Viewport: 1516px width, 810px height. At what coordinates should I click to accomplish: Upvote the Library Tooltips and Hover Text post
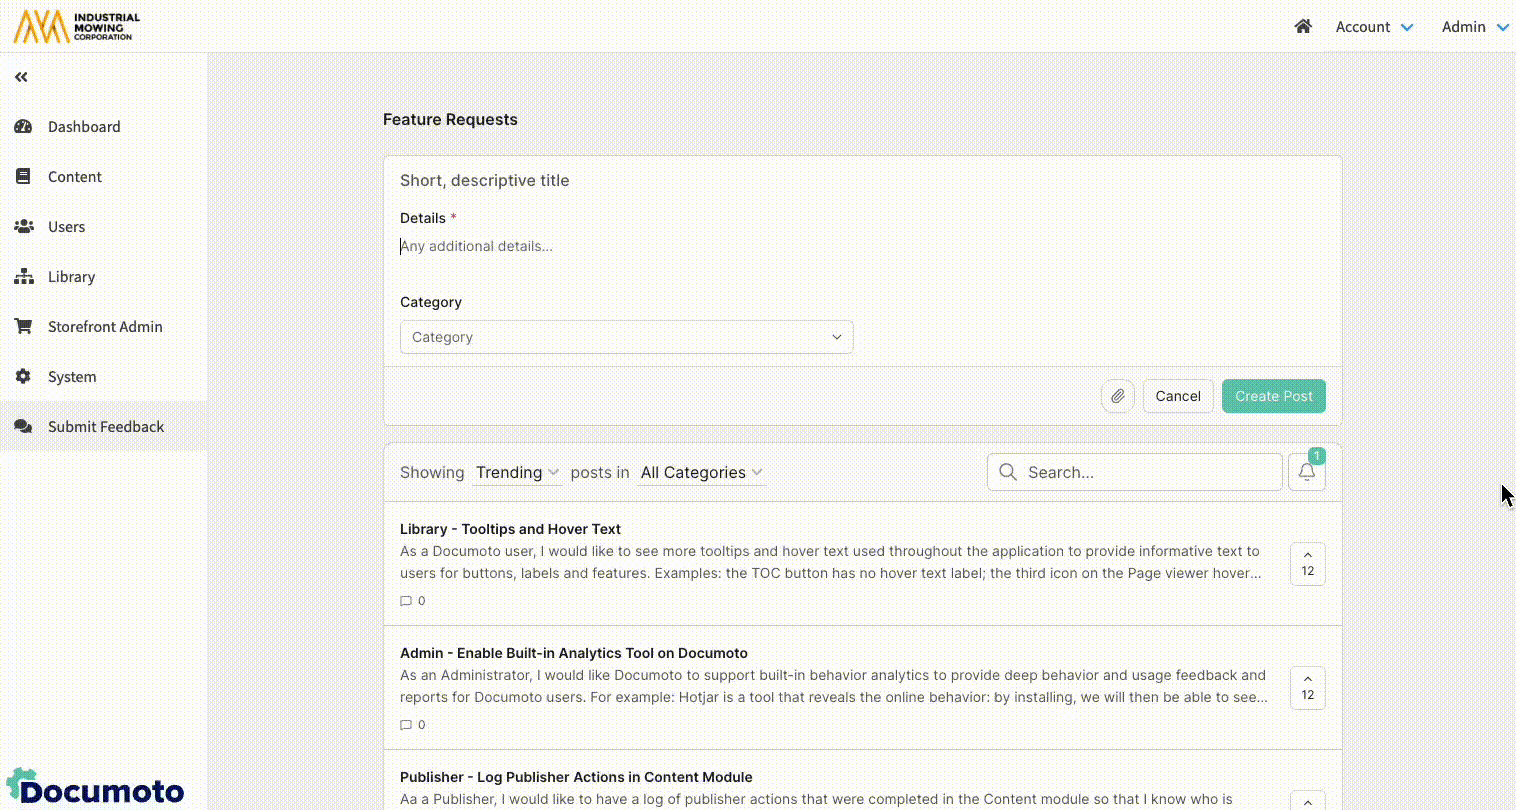click(x=1307, y=564)
